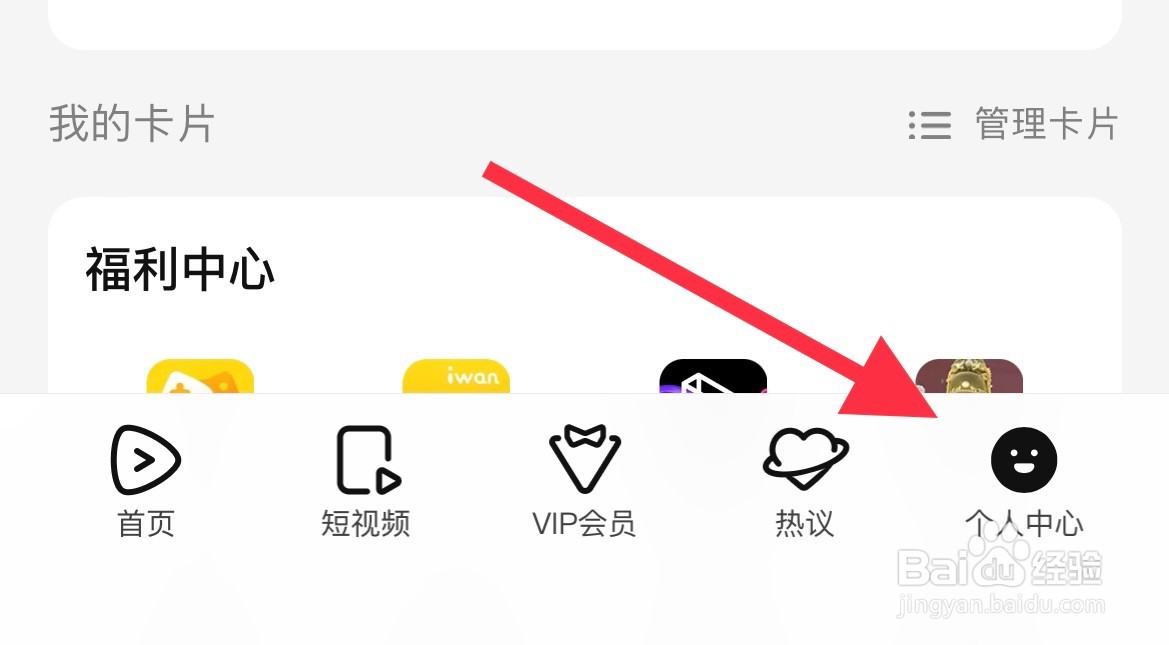Open the yellow game ticket app icon

(201, 376)
